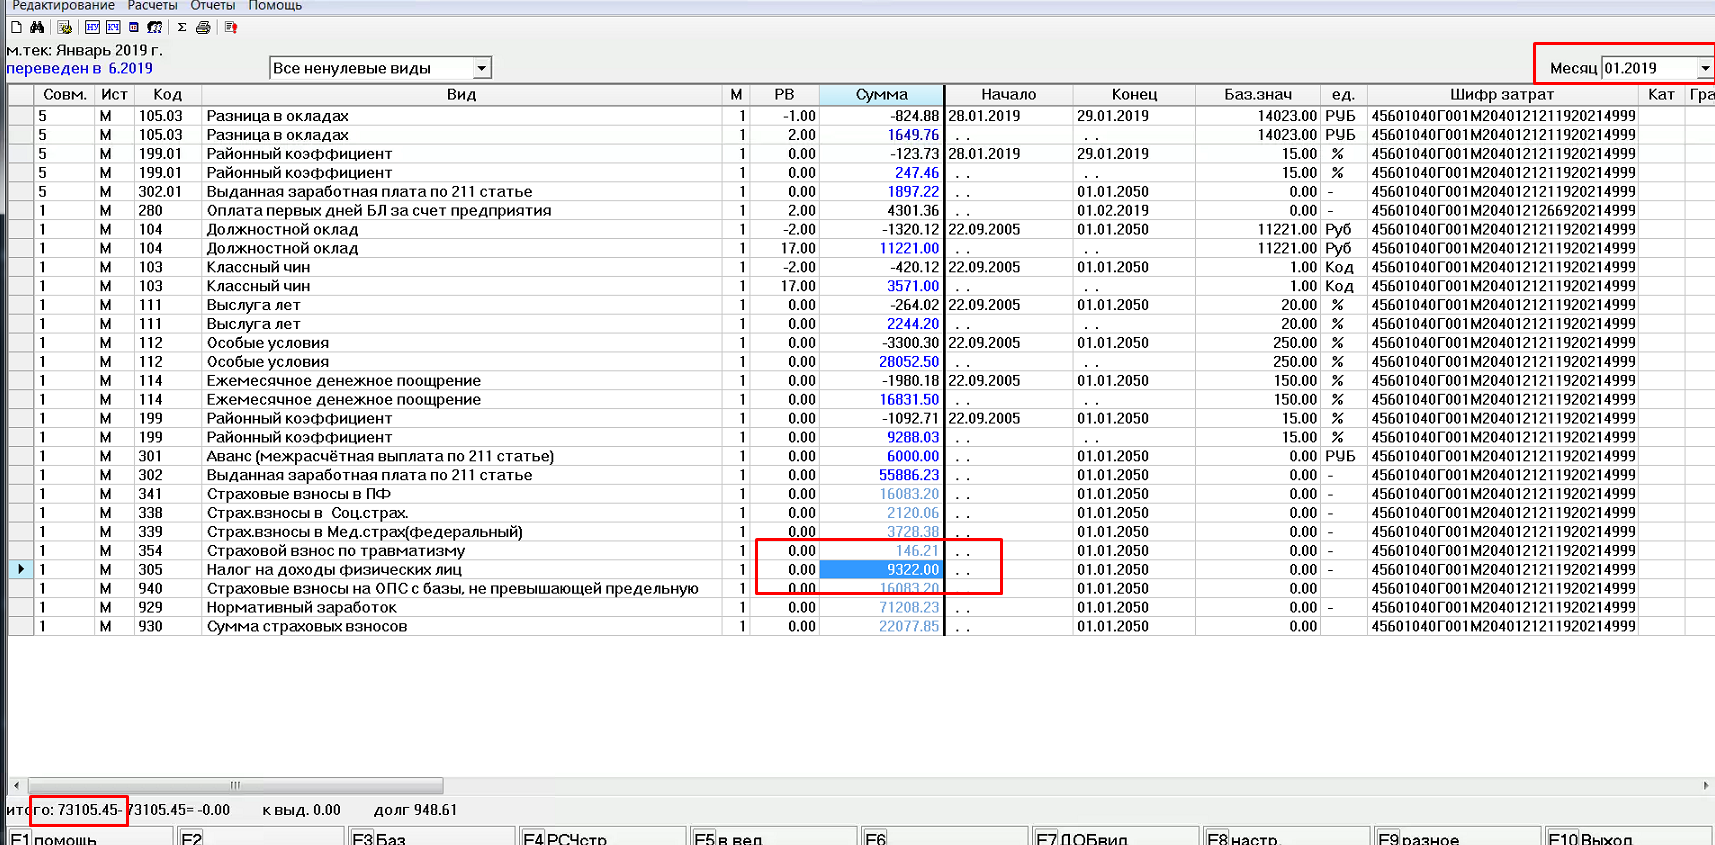Screen dimensions: 1715x845
Task: Click the Начало column header
Action: pos(1008,94)
